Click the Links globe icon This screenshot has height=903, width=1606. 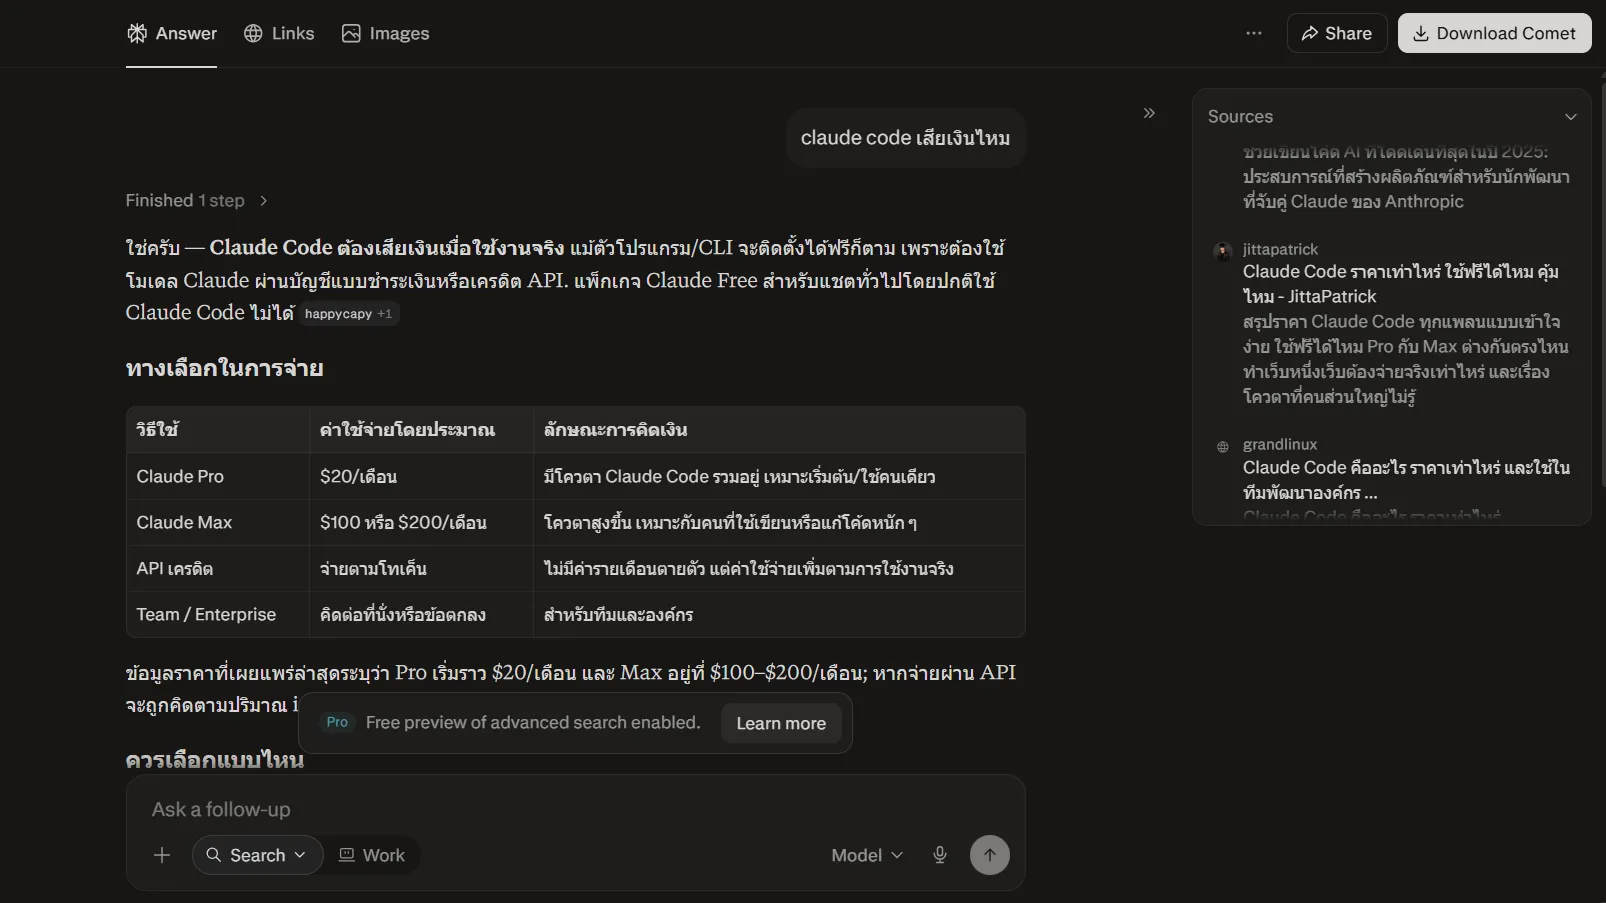(253, 33)
